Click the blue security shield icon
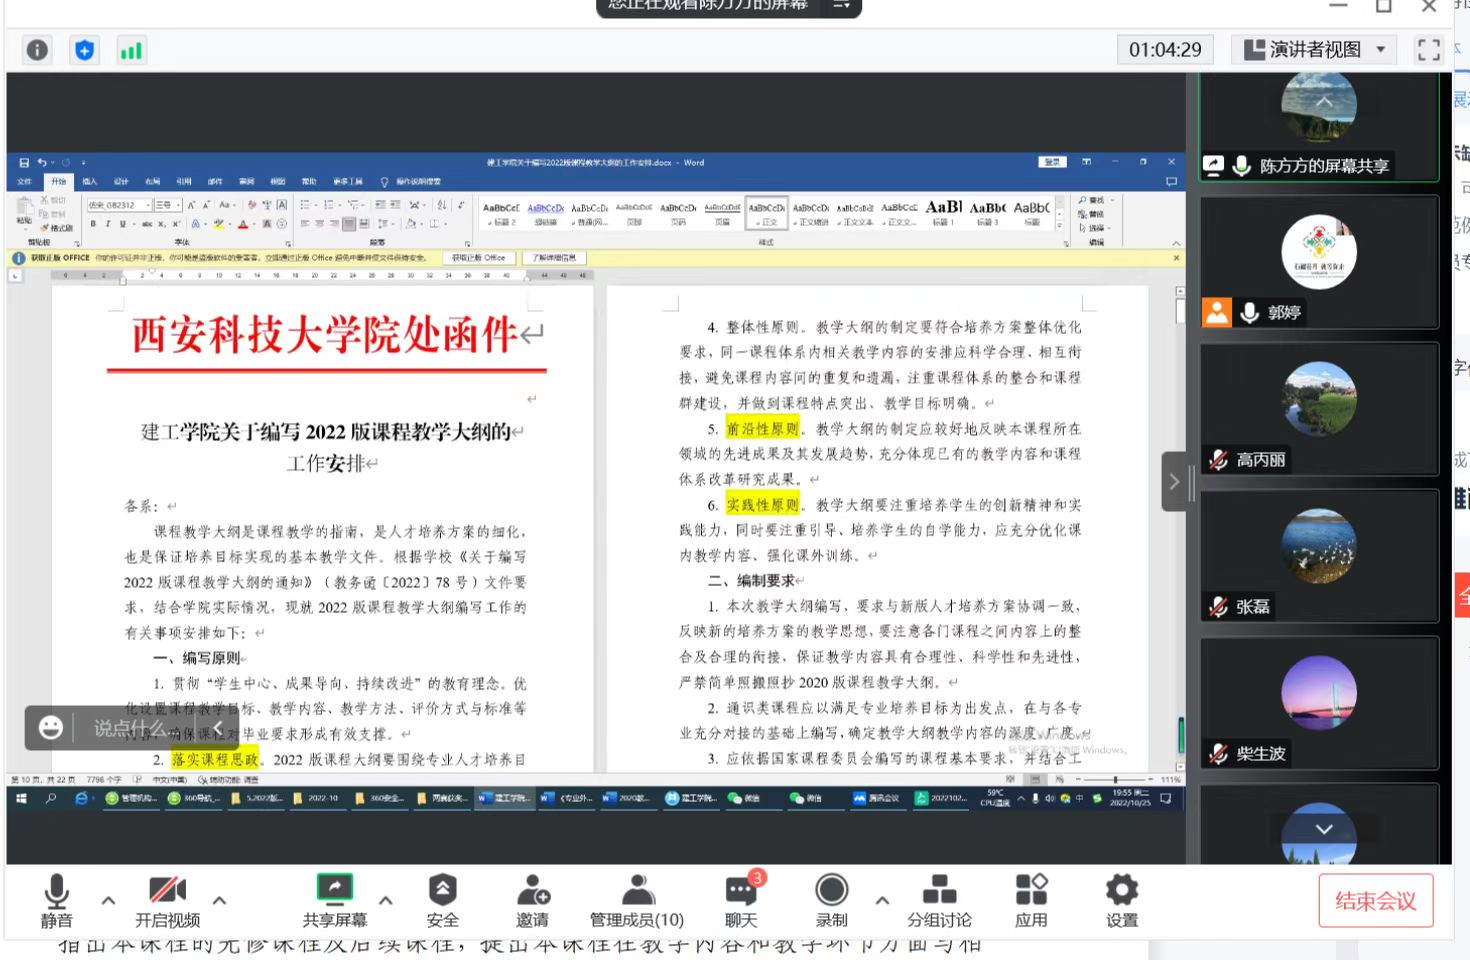Viewport: 1470px width, 960px height. pyautogui.click(x=85, y=50)
